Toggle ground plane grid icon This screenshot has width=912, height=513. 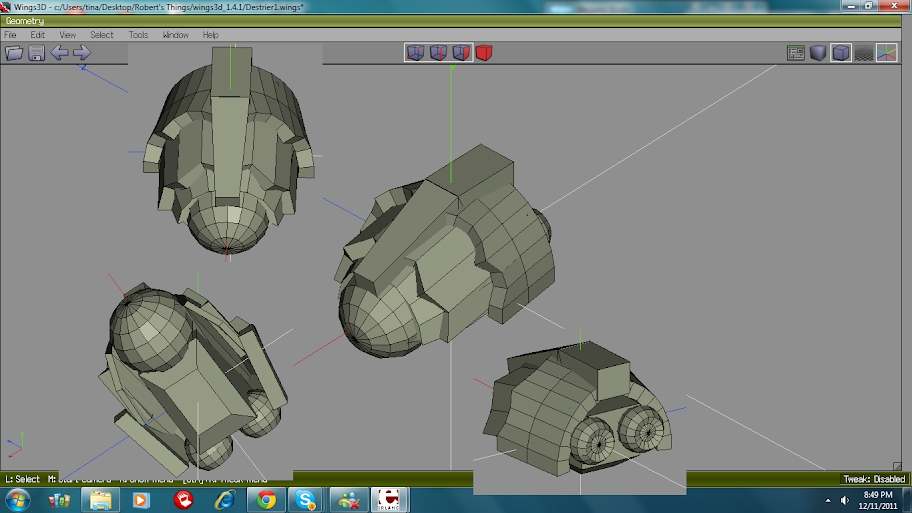point(864,53)
